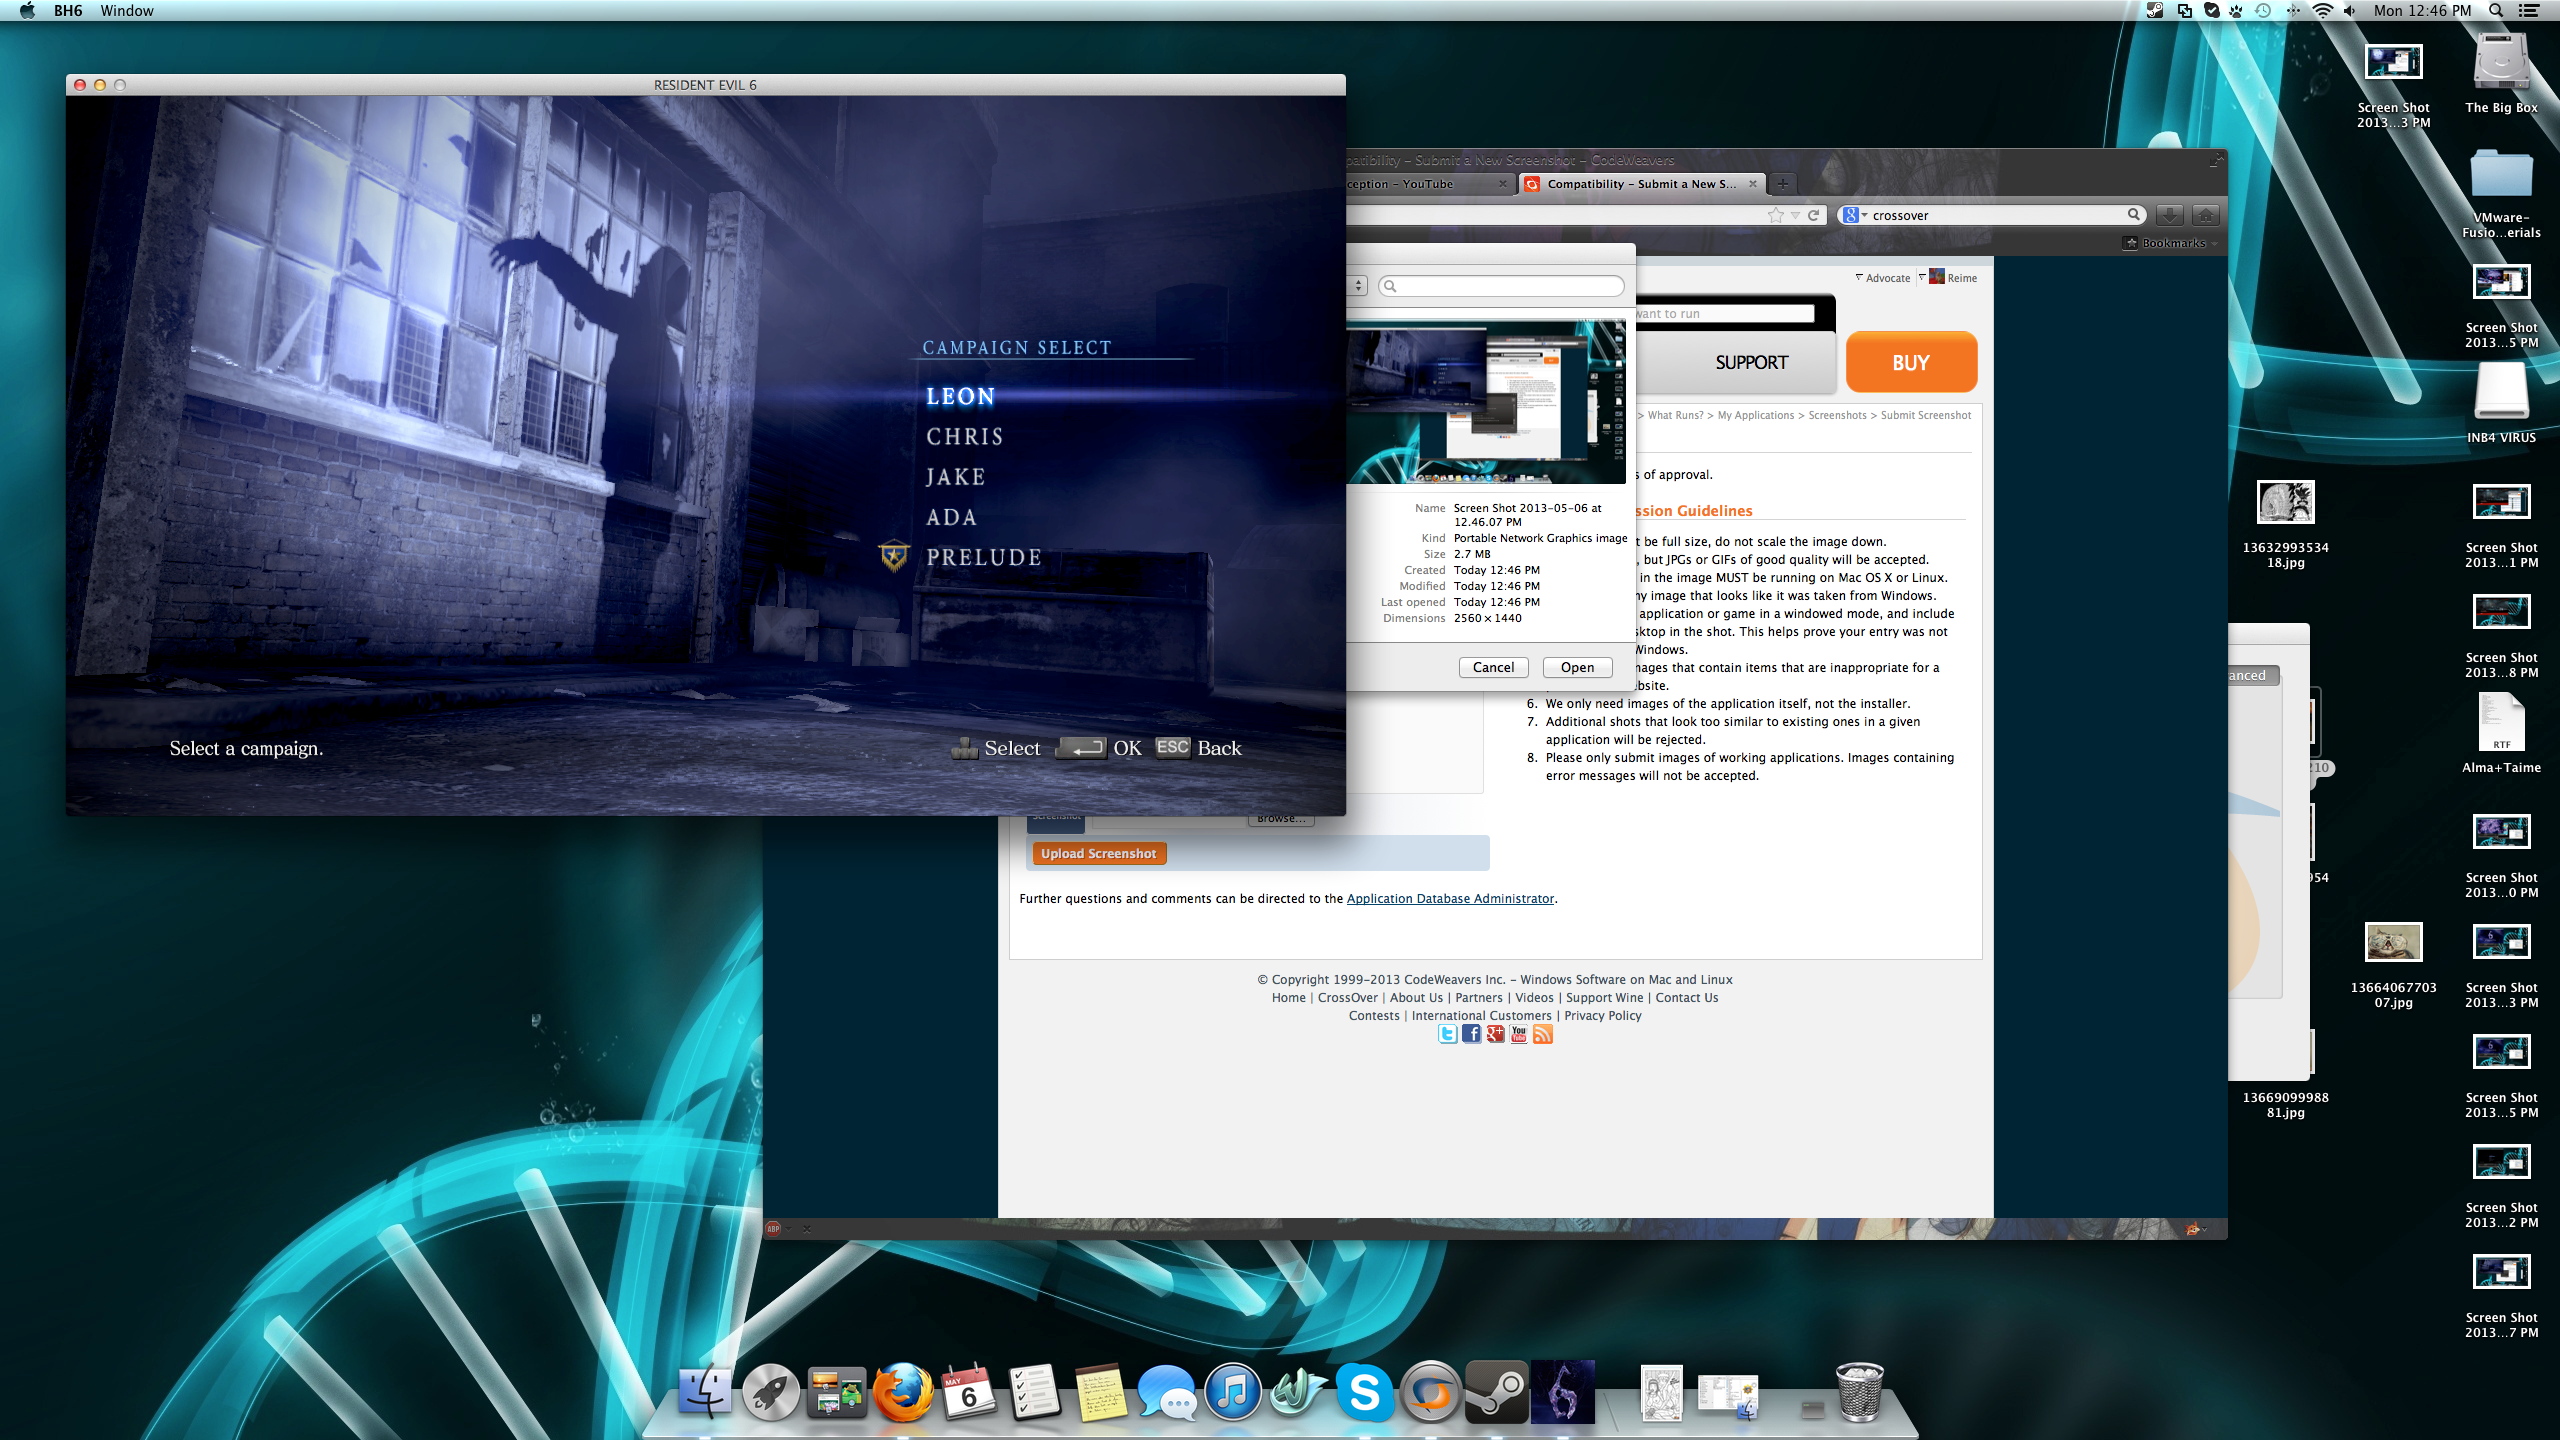The width and height of the screenshot is (2560, 1440).
Task: Follow Application Database Administrator link
Action: 1450,898
